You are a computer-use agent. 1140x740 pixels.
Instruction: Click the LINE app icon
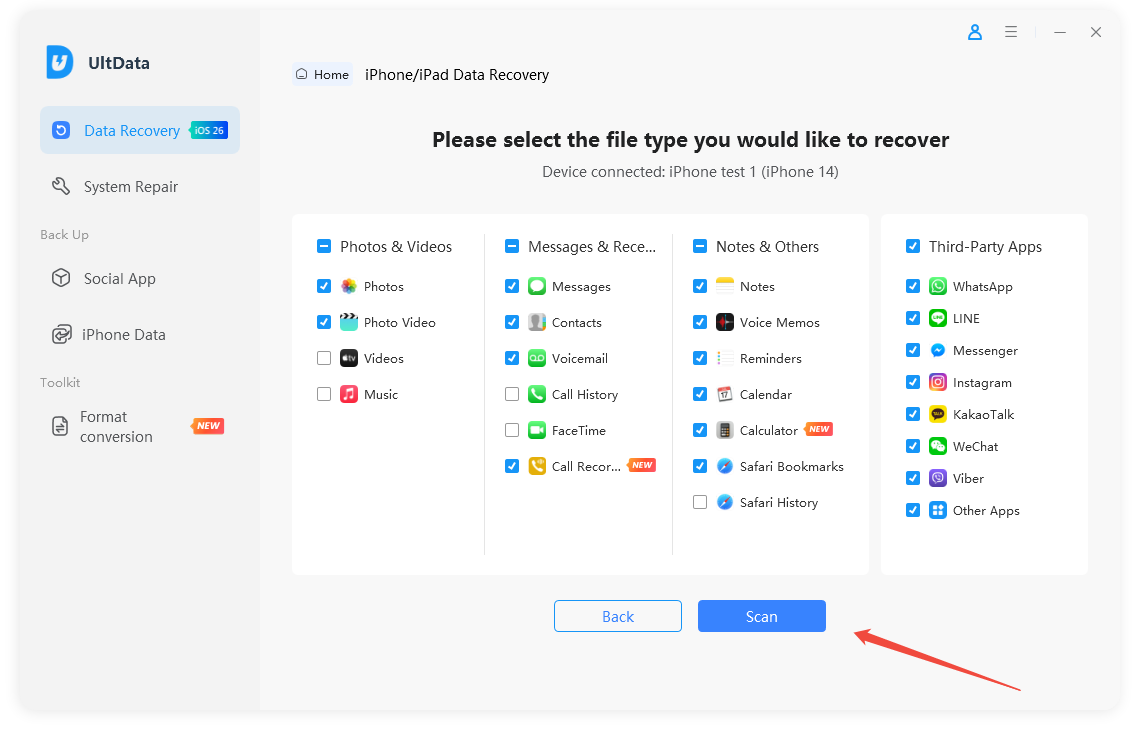938,318
